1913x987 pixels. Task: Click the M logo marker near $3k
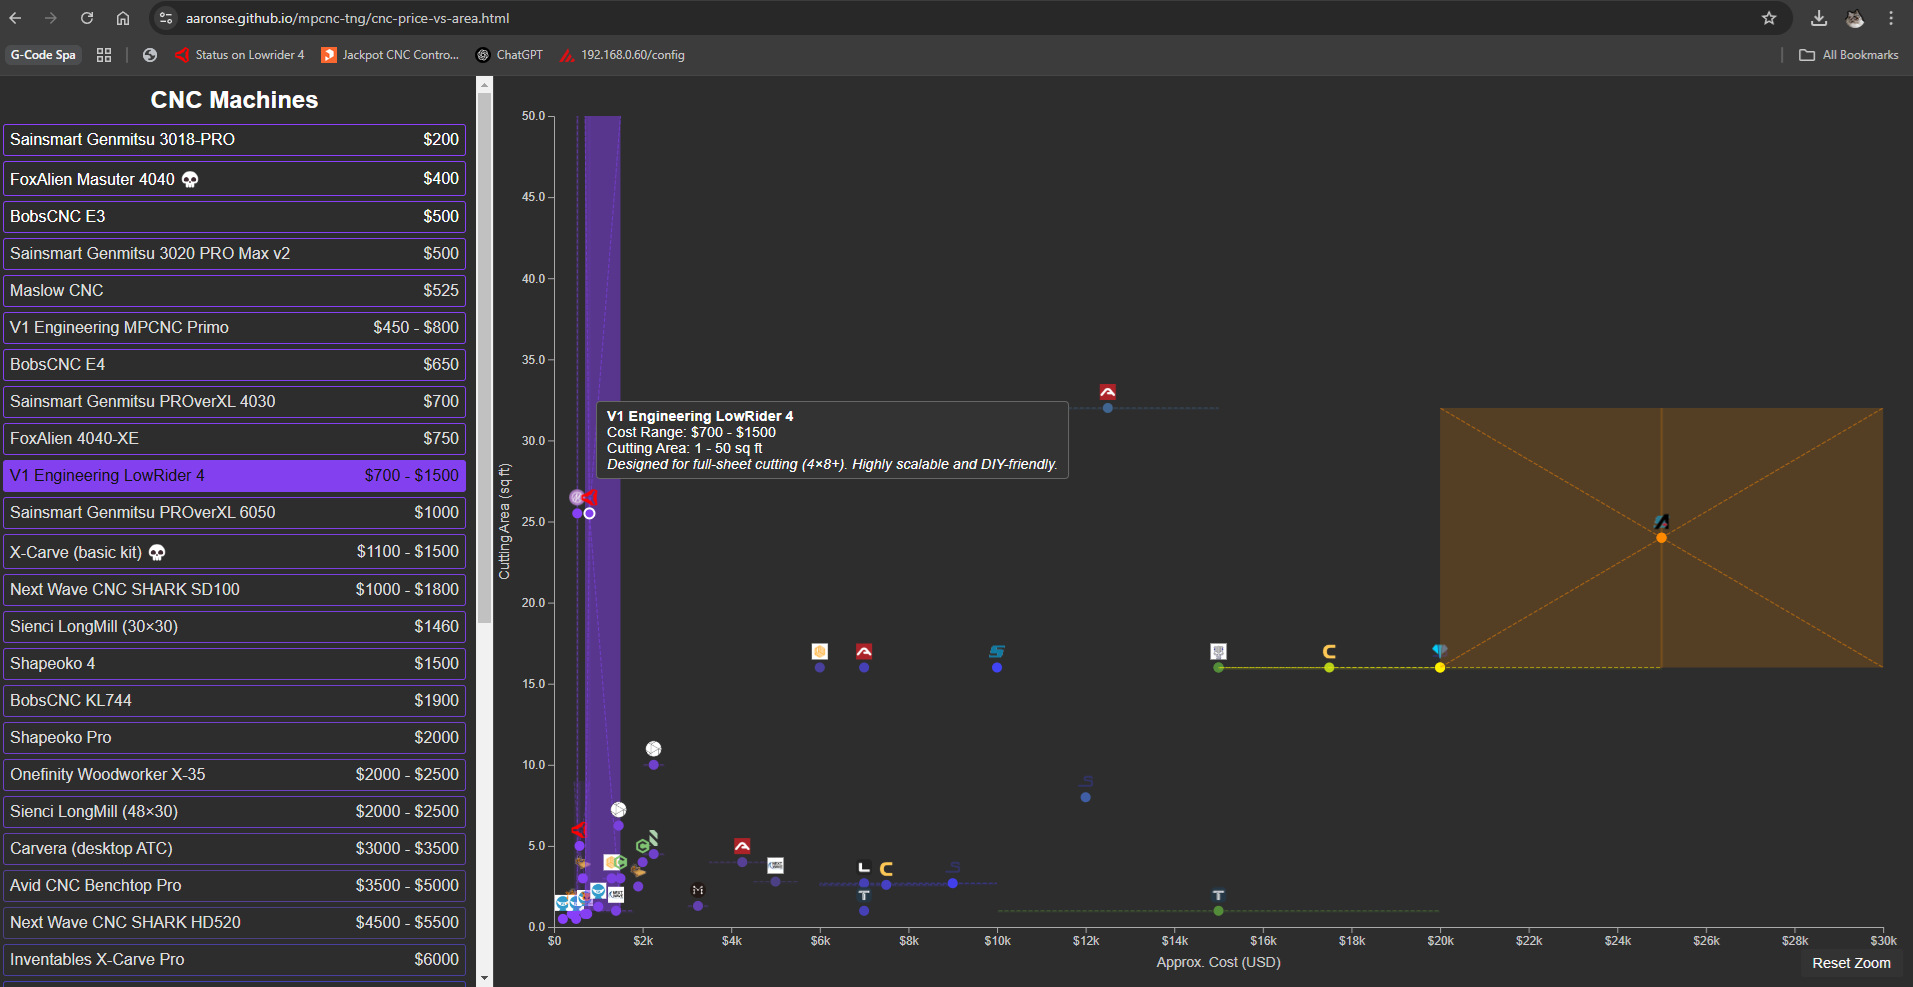click(x=698, y=890)
